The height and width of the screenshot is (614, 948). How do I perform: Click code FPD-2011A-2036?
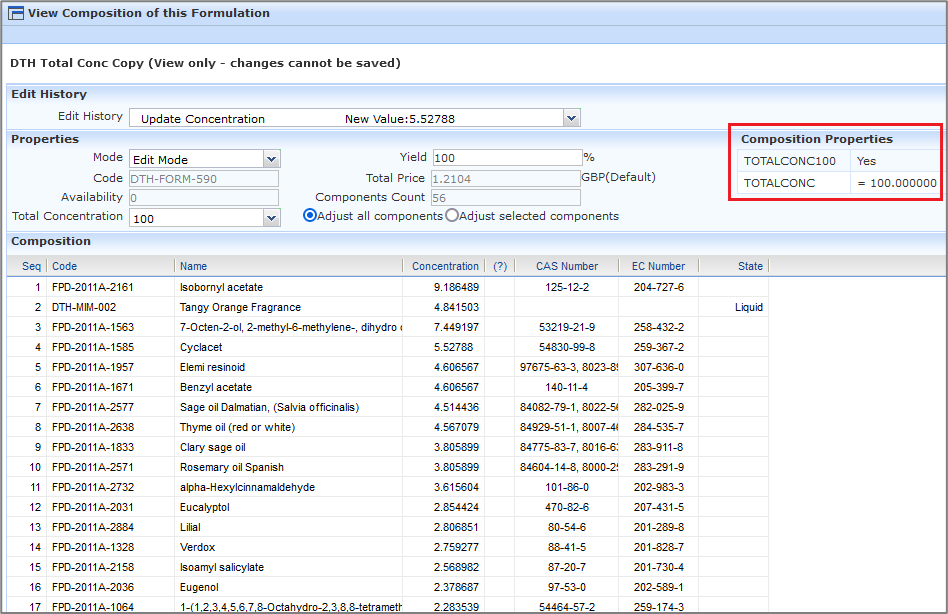tap(93, 587)
